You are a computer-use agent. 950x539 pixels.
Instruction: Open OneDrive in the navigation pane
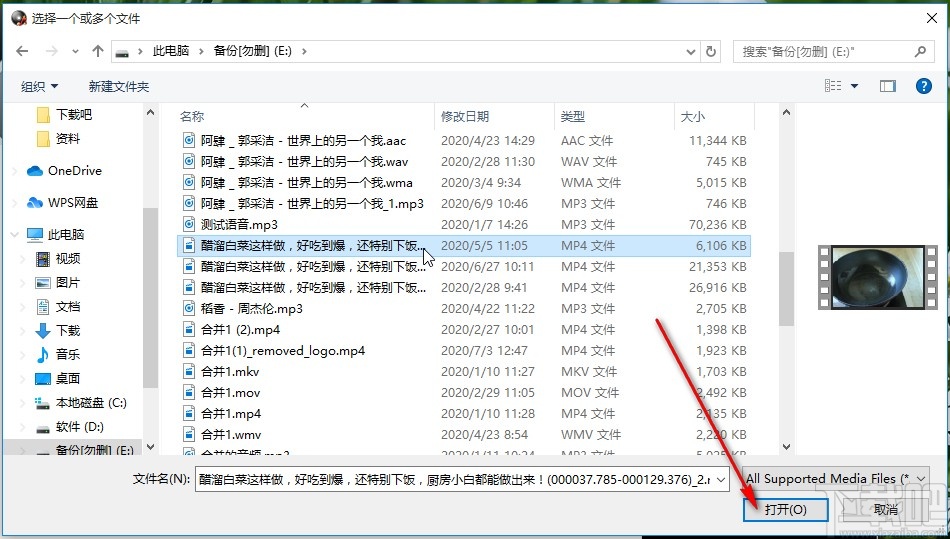pyautogui.click(x=64, y=171)
